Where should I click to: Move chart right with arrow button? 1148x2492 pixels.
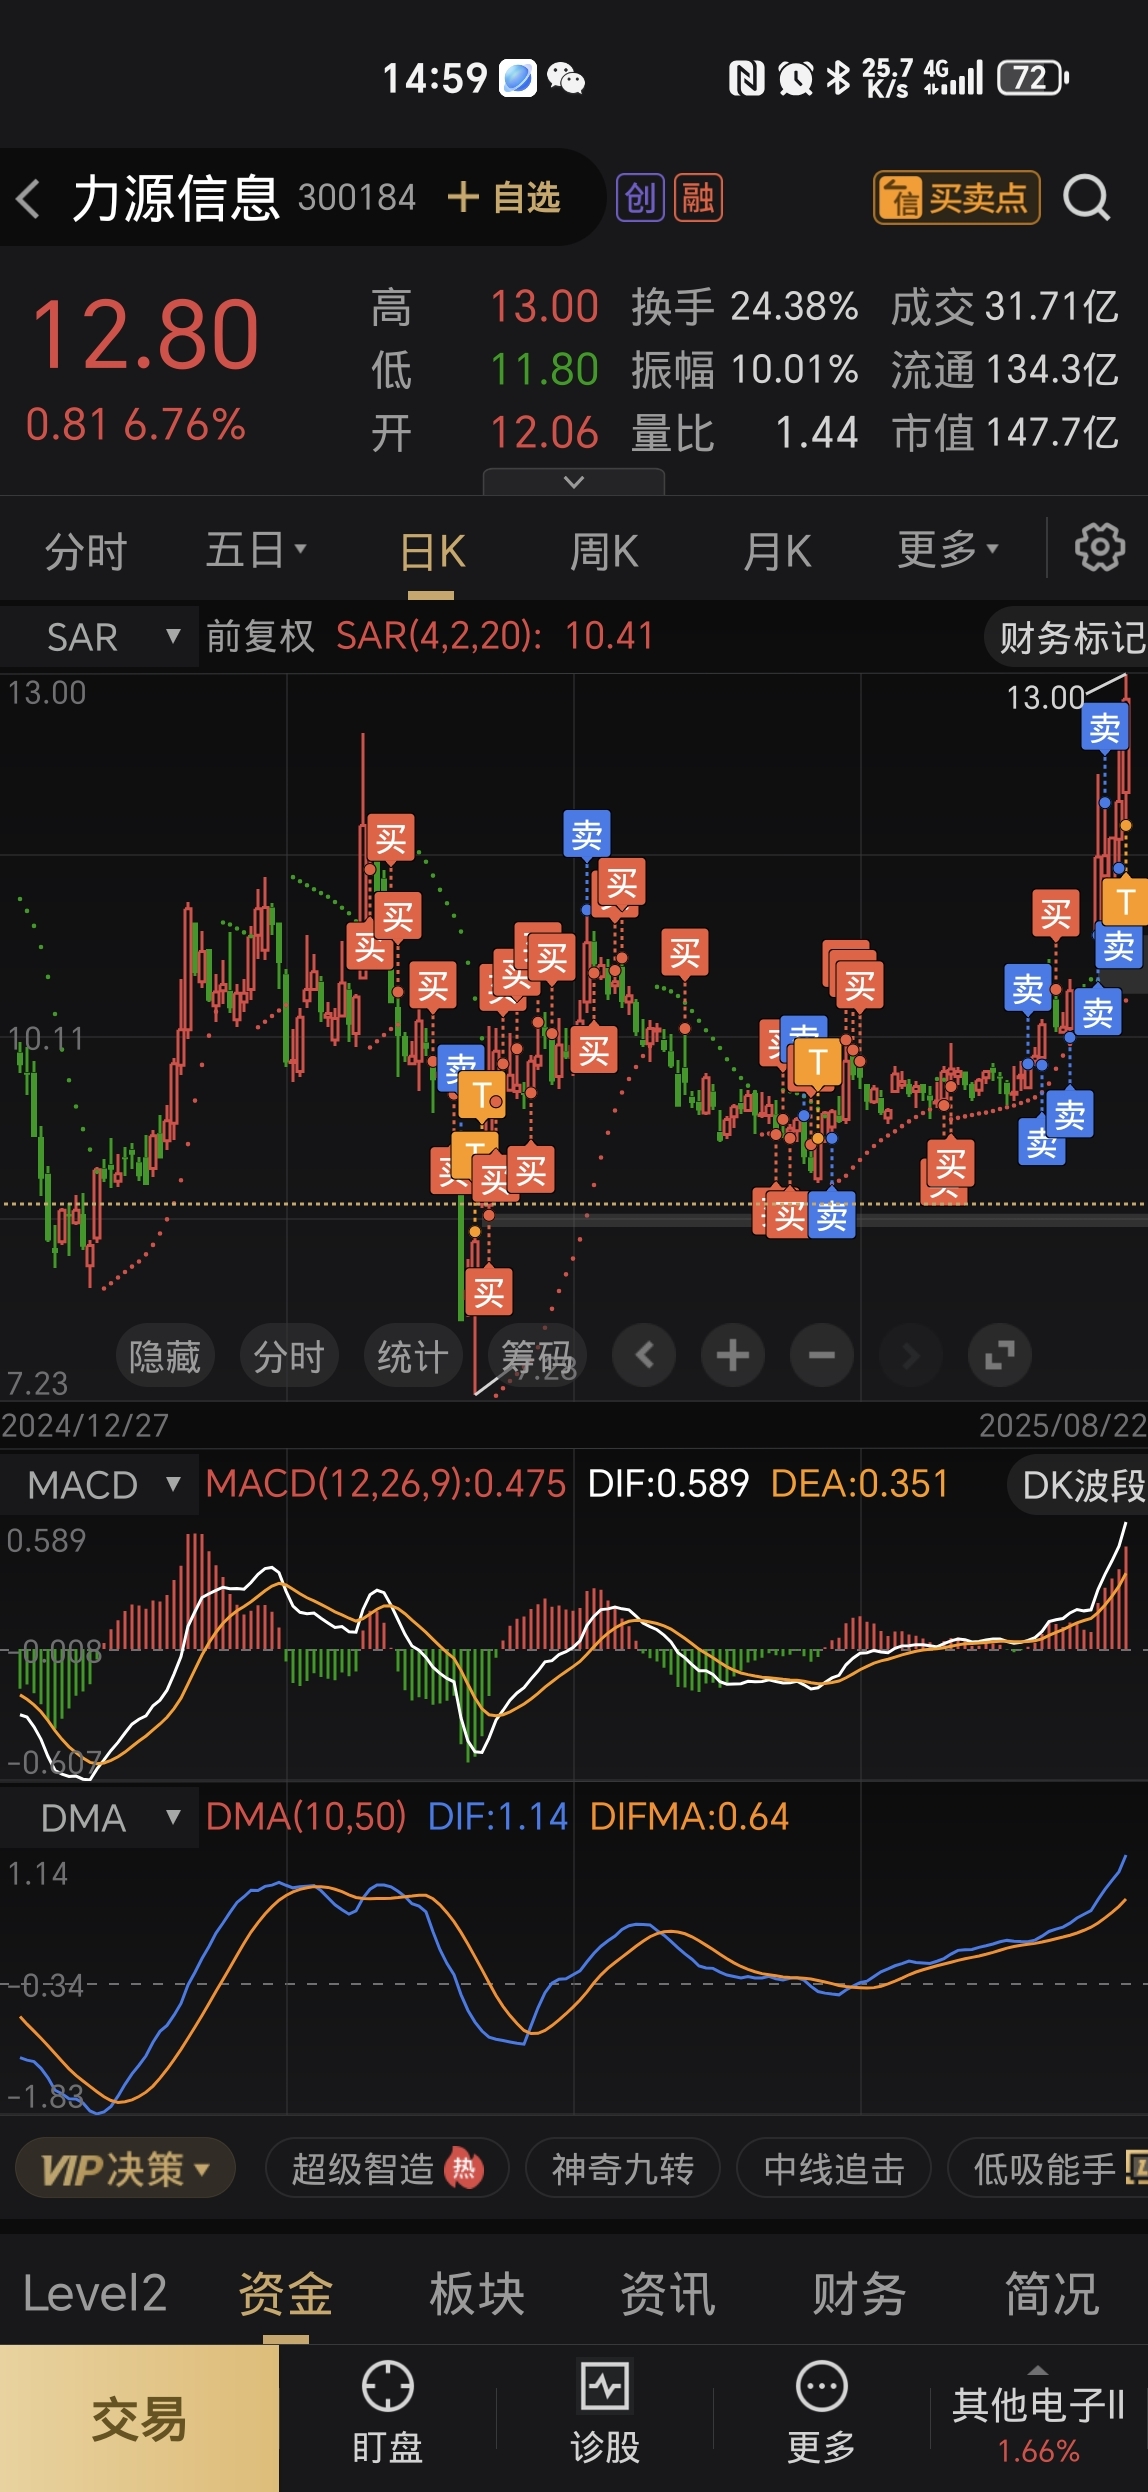click(x=911, y=1355)
